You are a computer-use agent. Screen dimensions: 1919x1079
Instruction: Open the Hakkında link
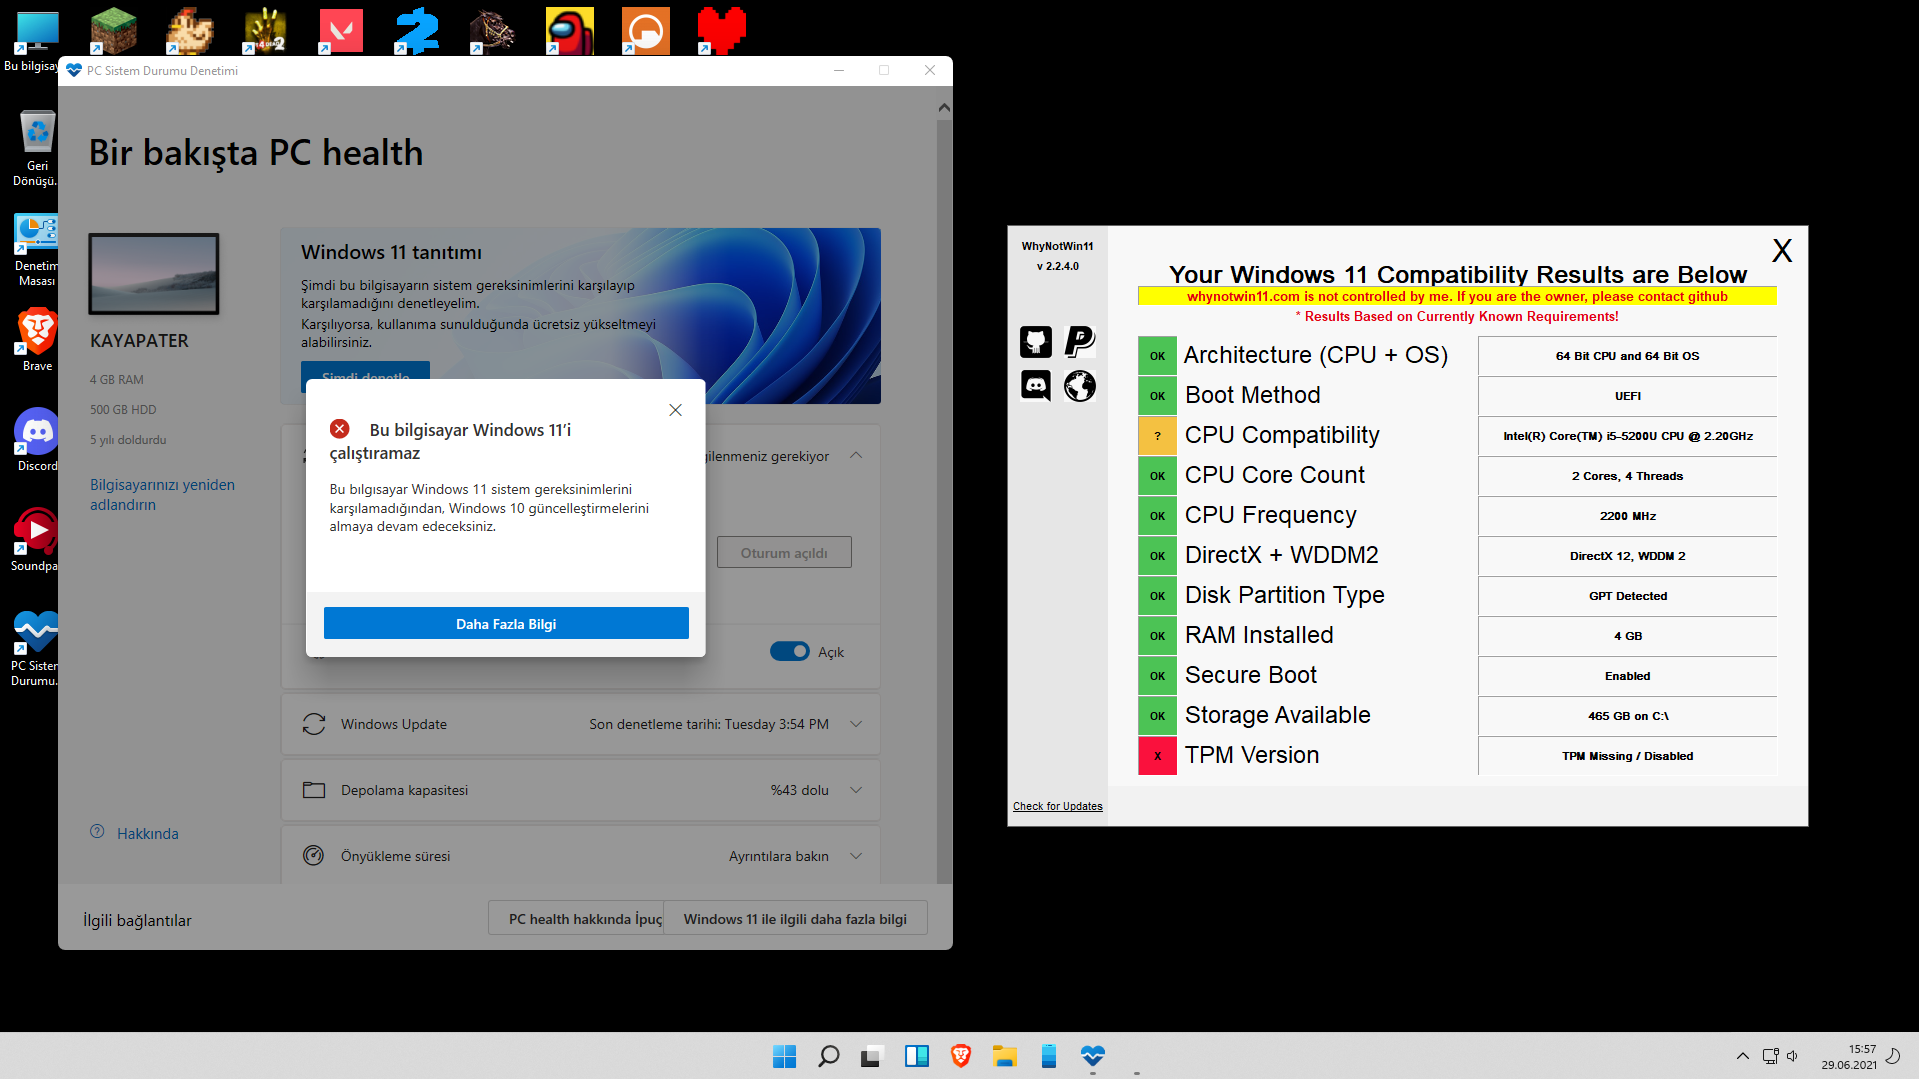[x=147, y=833]
